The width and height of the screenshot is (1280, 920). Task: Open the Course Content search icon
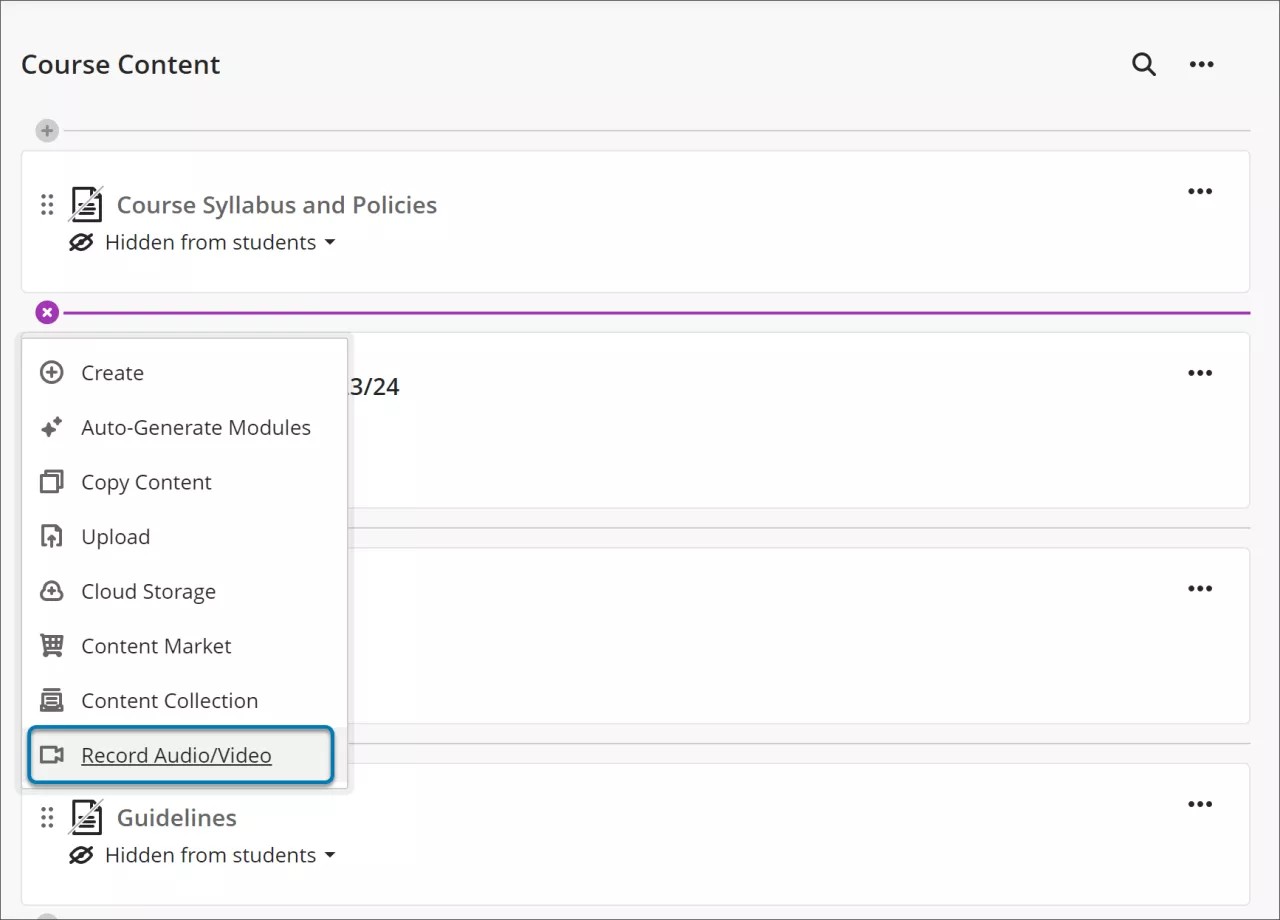tap(1143, 64)
